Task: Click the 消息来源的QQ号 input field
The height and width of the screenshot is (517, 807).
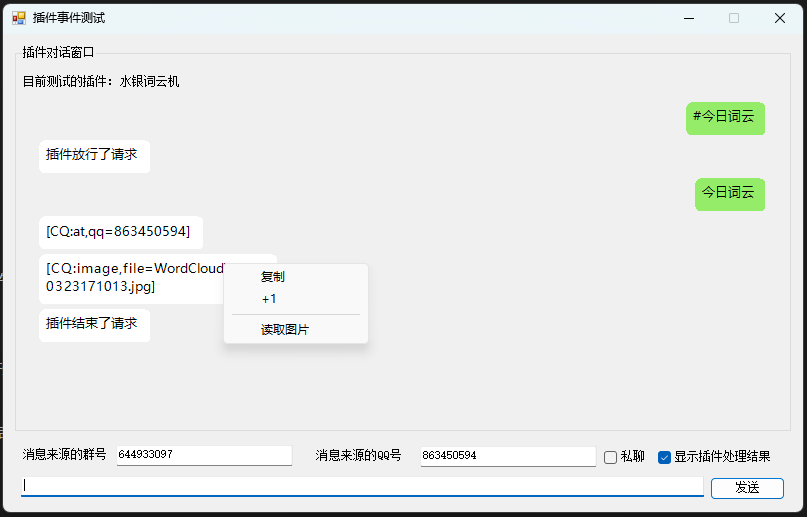Action: 507,456
